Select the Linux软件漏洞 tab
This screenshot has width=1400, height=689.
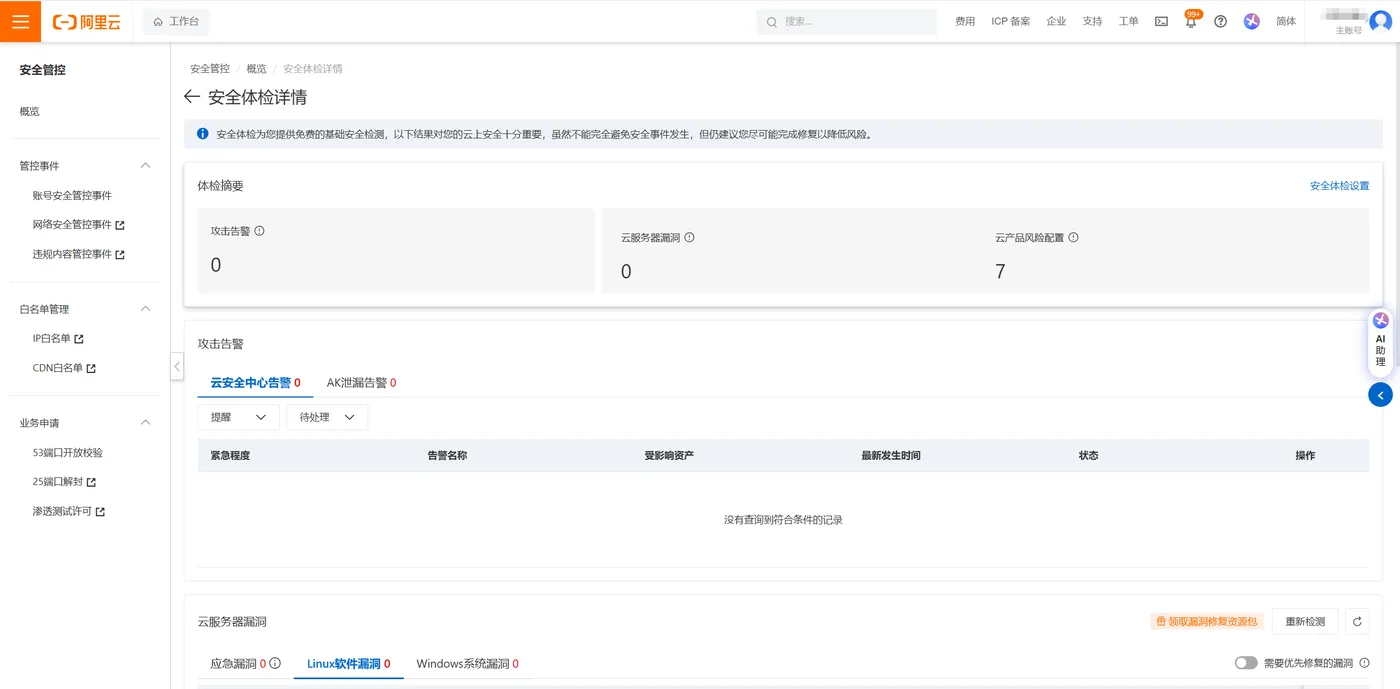(348, 664)
